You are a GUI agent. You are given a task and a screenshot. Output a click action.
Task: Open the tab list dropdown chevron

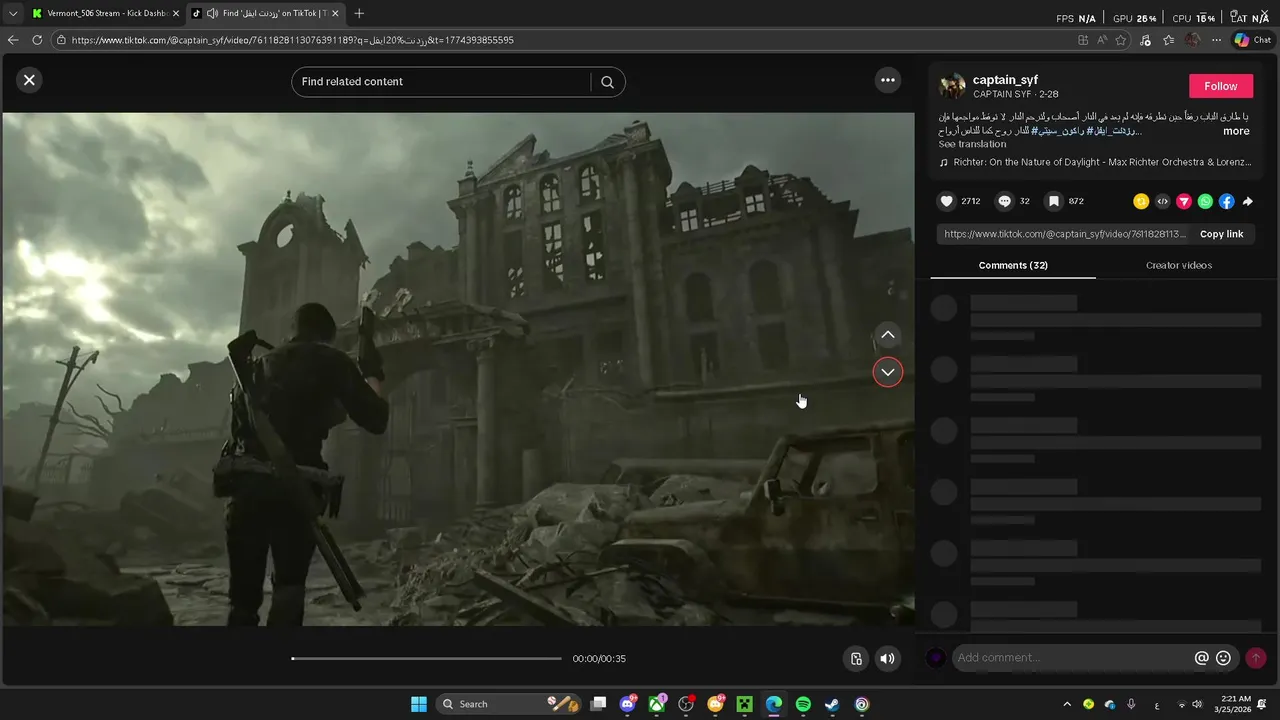(12, 14)
